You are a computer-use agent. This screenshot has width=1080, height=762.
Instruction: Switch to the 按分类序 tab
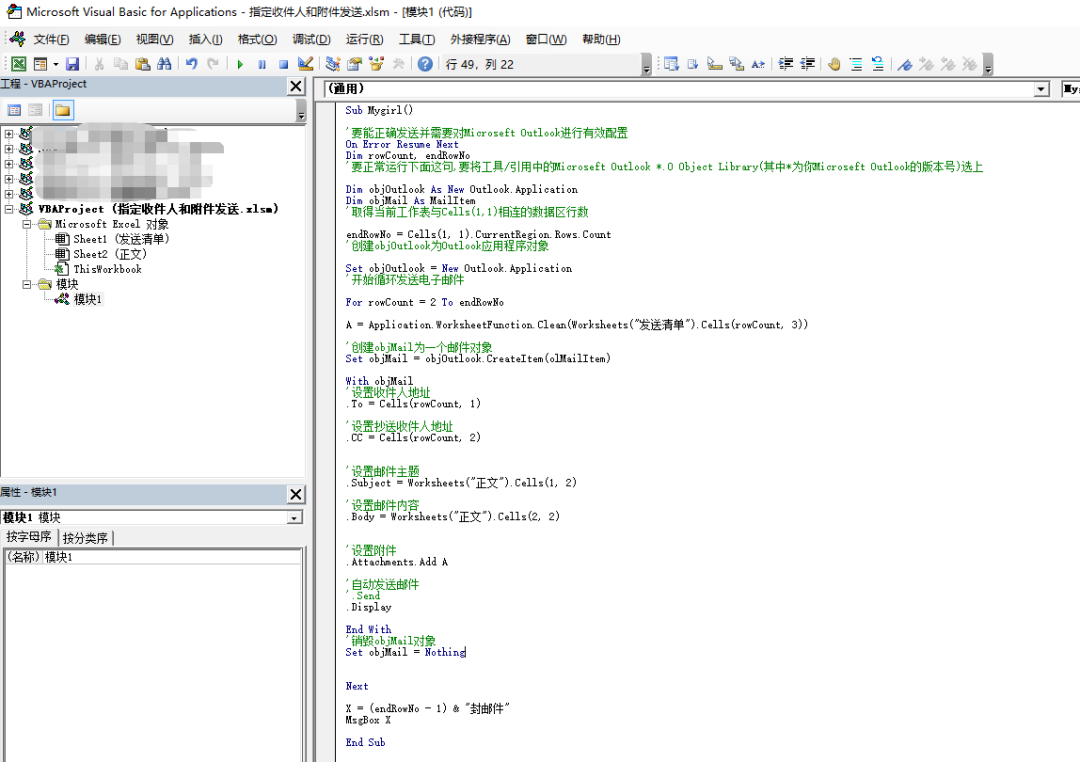[86, 538]
